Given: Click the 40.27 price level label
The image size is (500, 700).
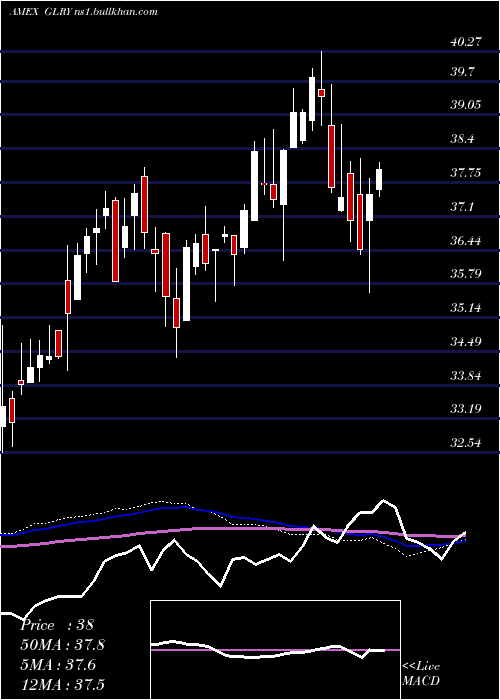Looking at the screenshot, I should tap(467, 42).
